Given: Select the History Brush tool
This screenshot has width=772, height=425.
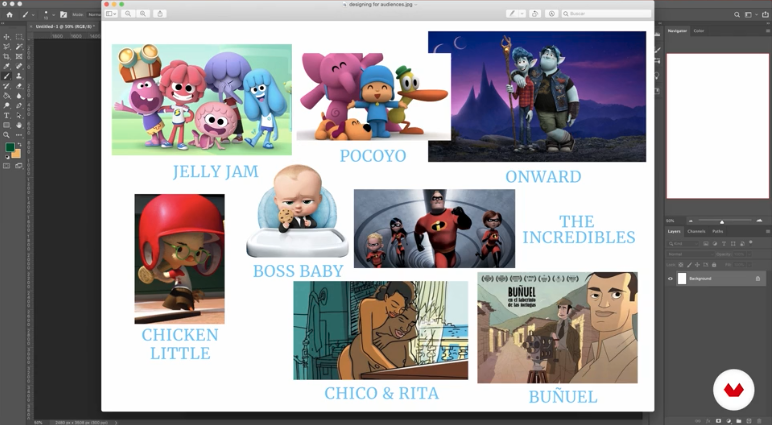Looking at the screenshot, I should [x=6, y=86].
